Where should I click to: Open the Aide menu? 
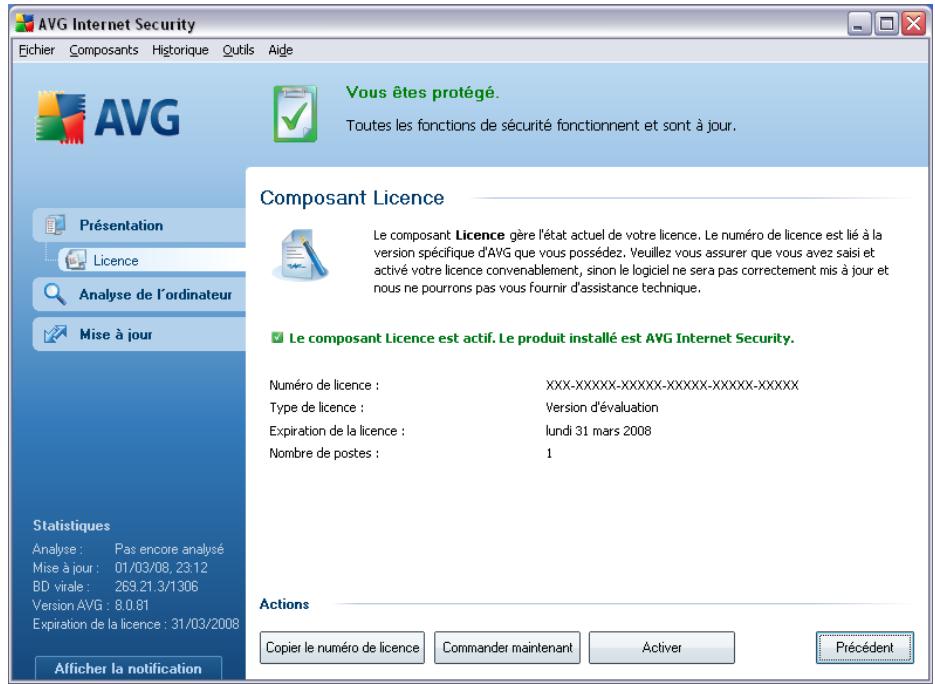click(280, 50)
